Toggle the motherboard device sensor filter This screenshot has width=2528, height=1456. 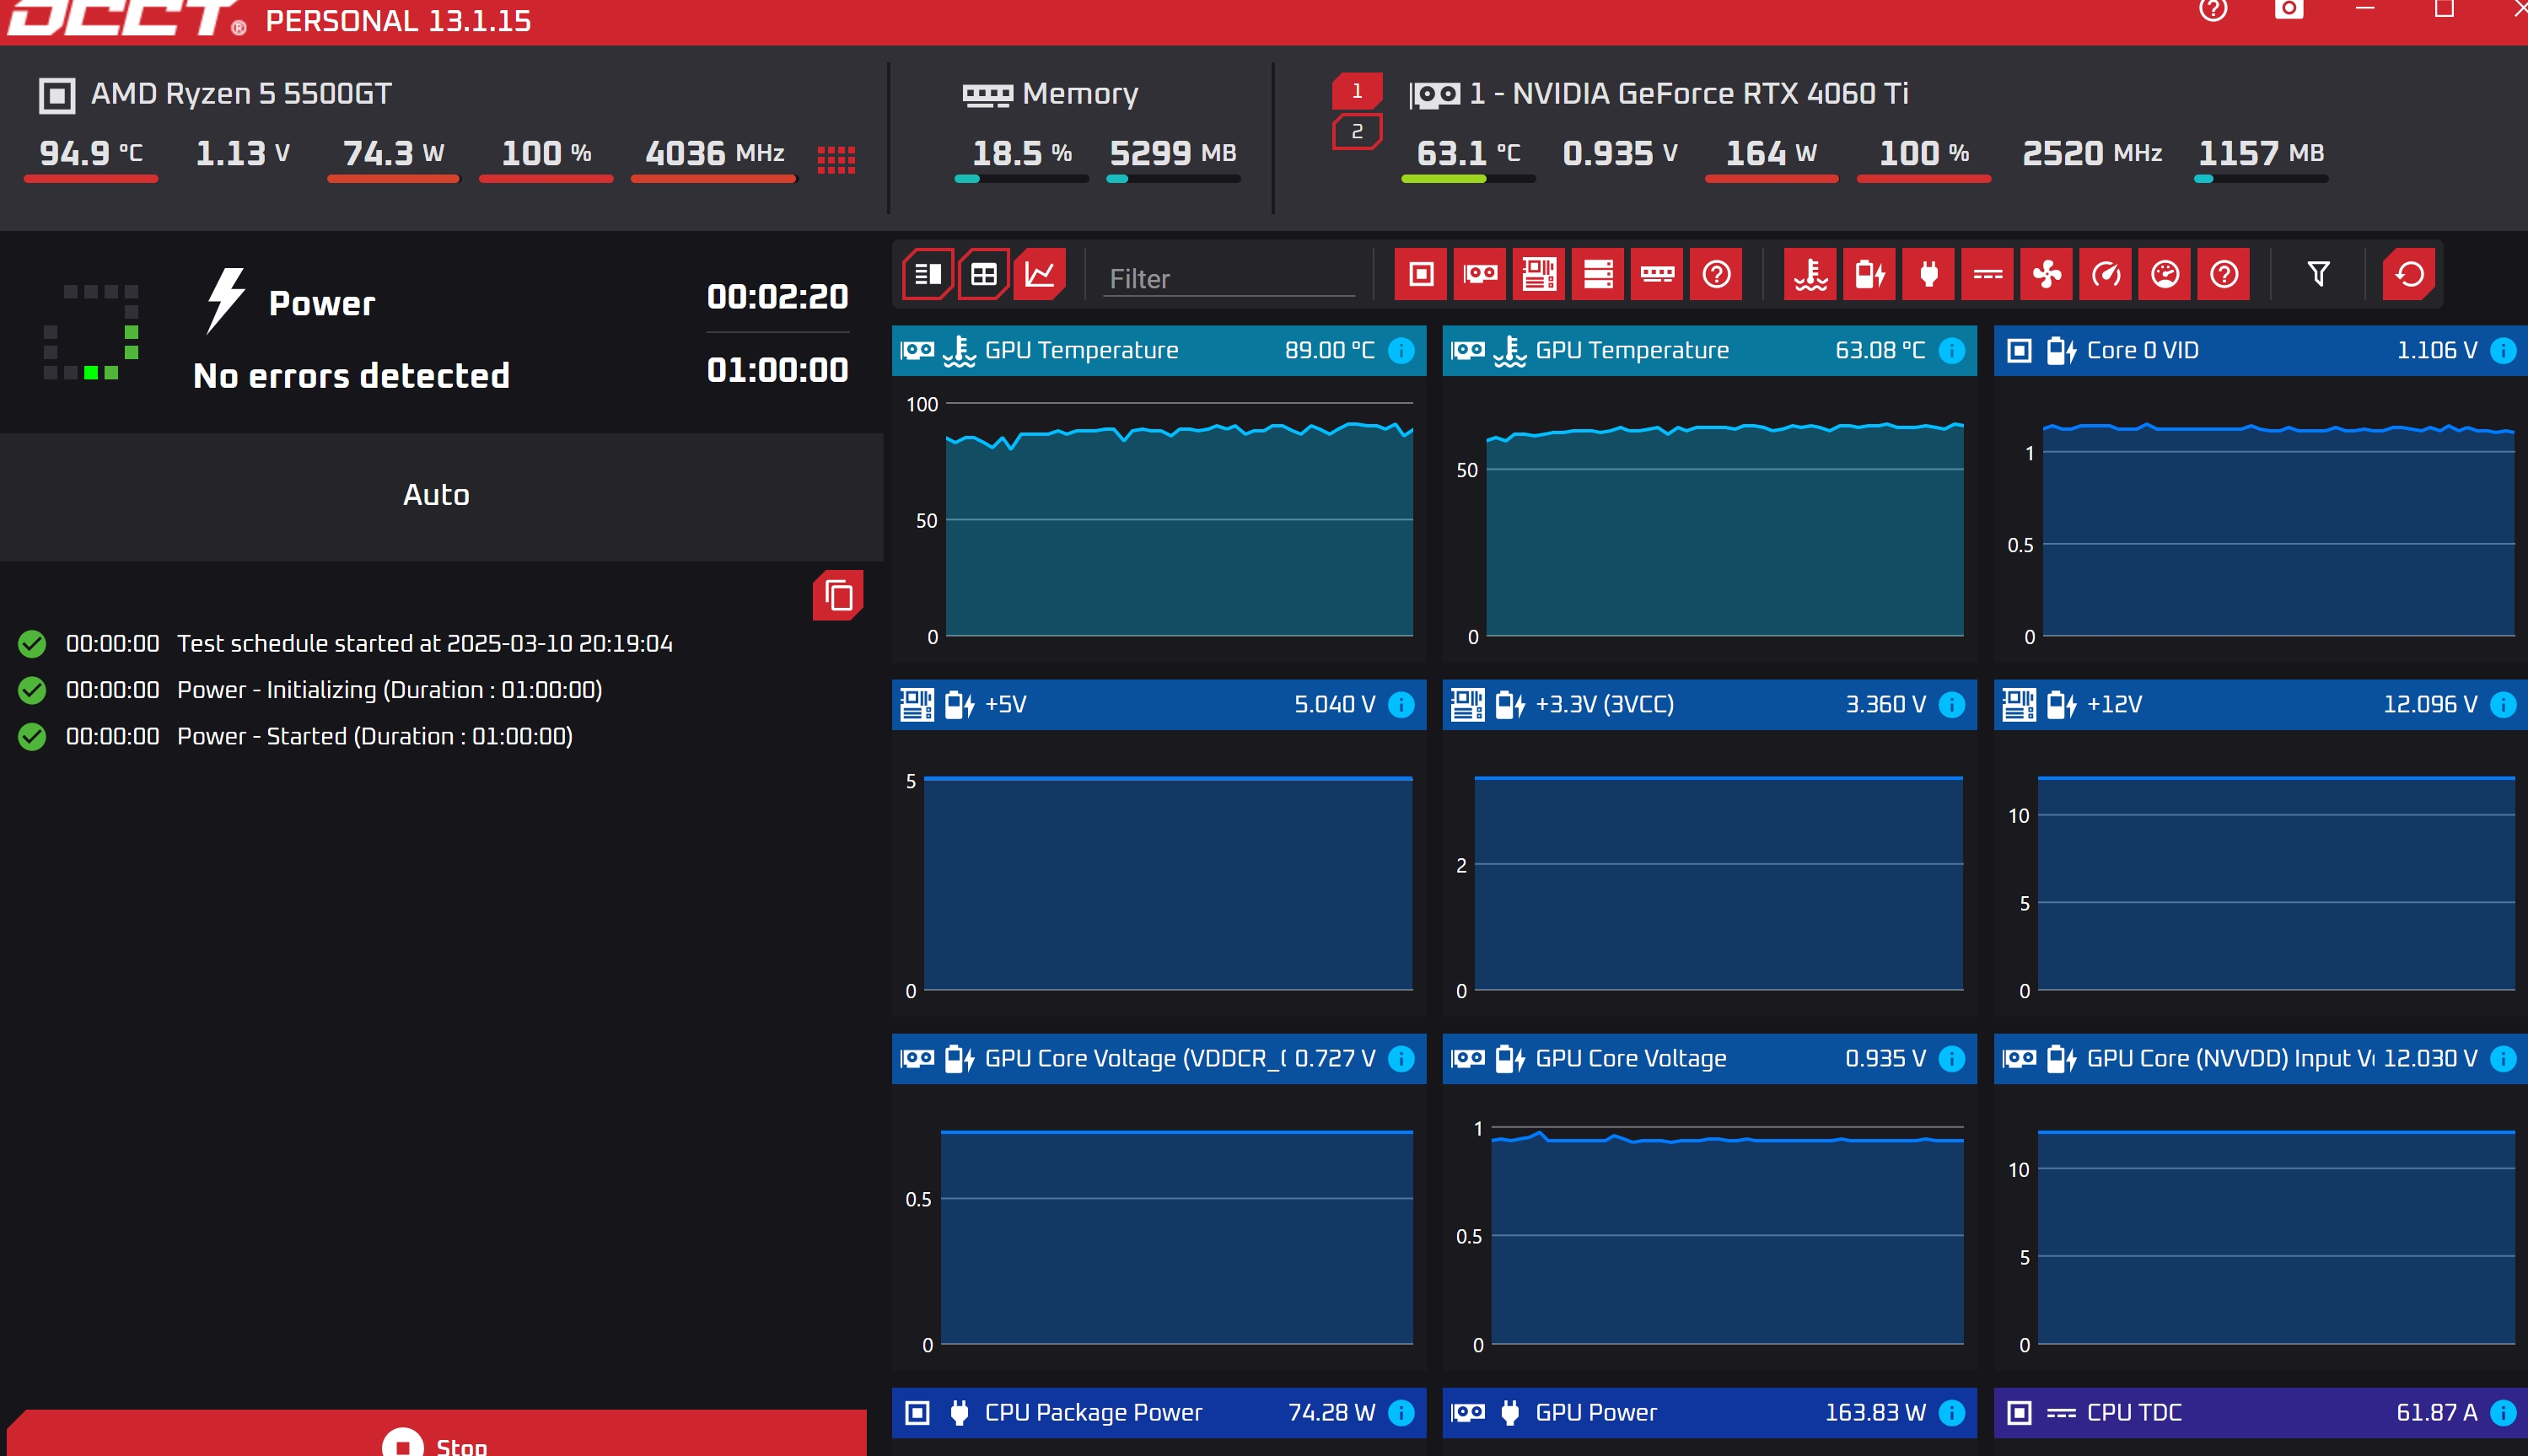click(1539, 274)
